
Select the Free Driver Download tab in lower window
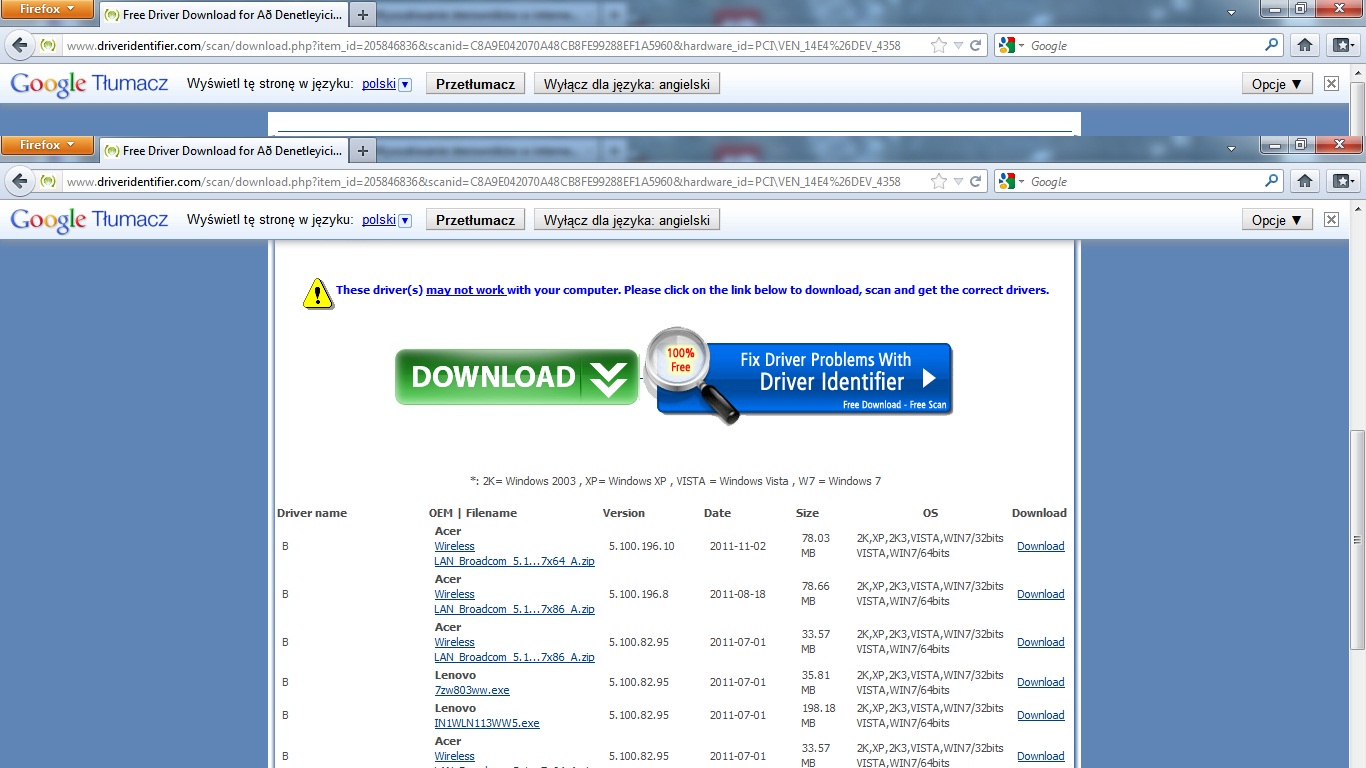pos(224,151)
